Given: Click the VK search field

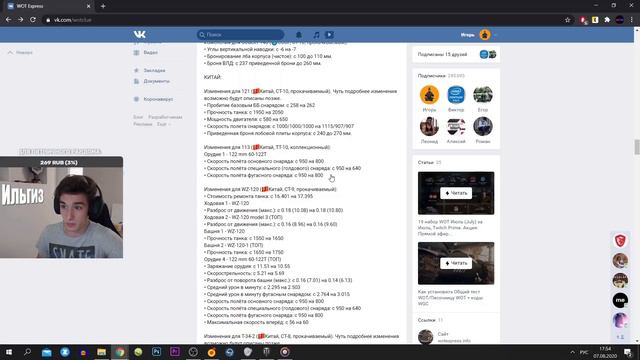Looking at the screenshot, I should click(x=240, y=35).
